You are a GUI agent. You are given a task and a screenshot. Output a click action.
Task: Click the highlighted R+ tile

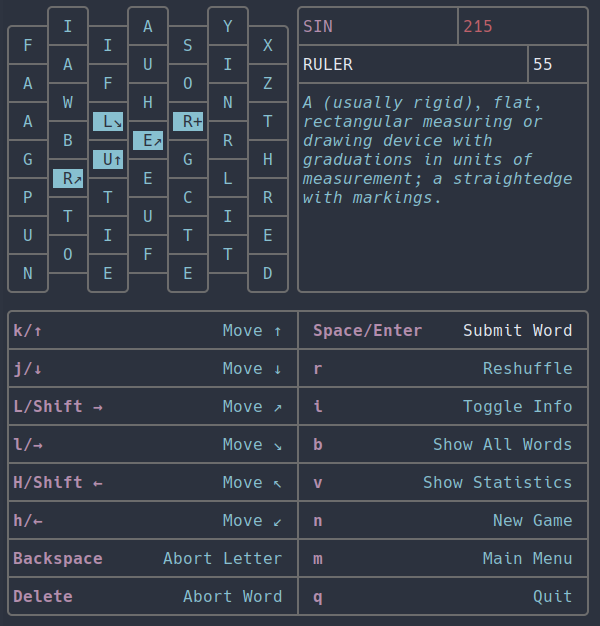[188, 122]
